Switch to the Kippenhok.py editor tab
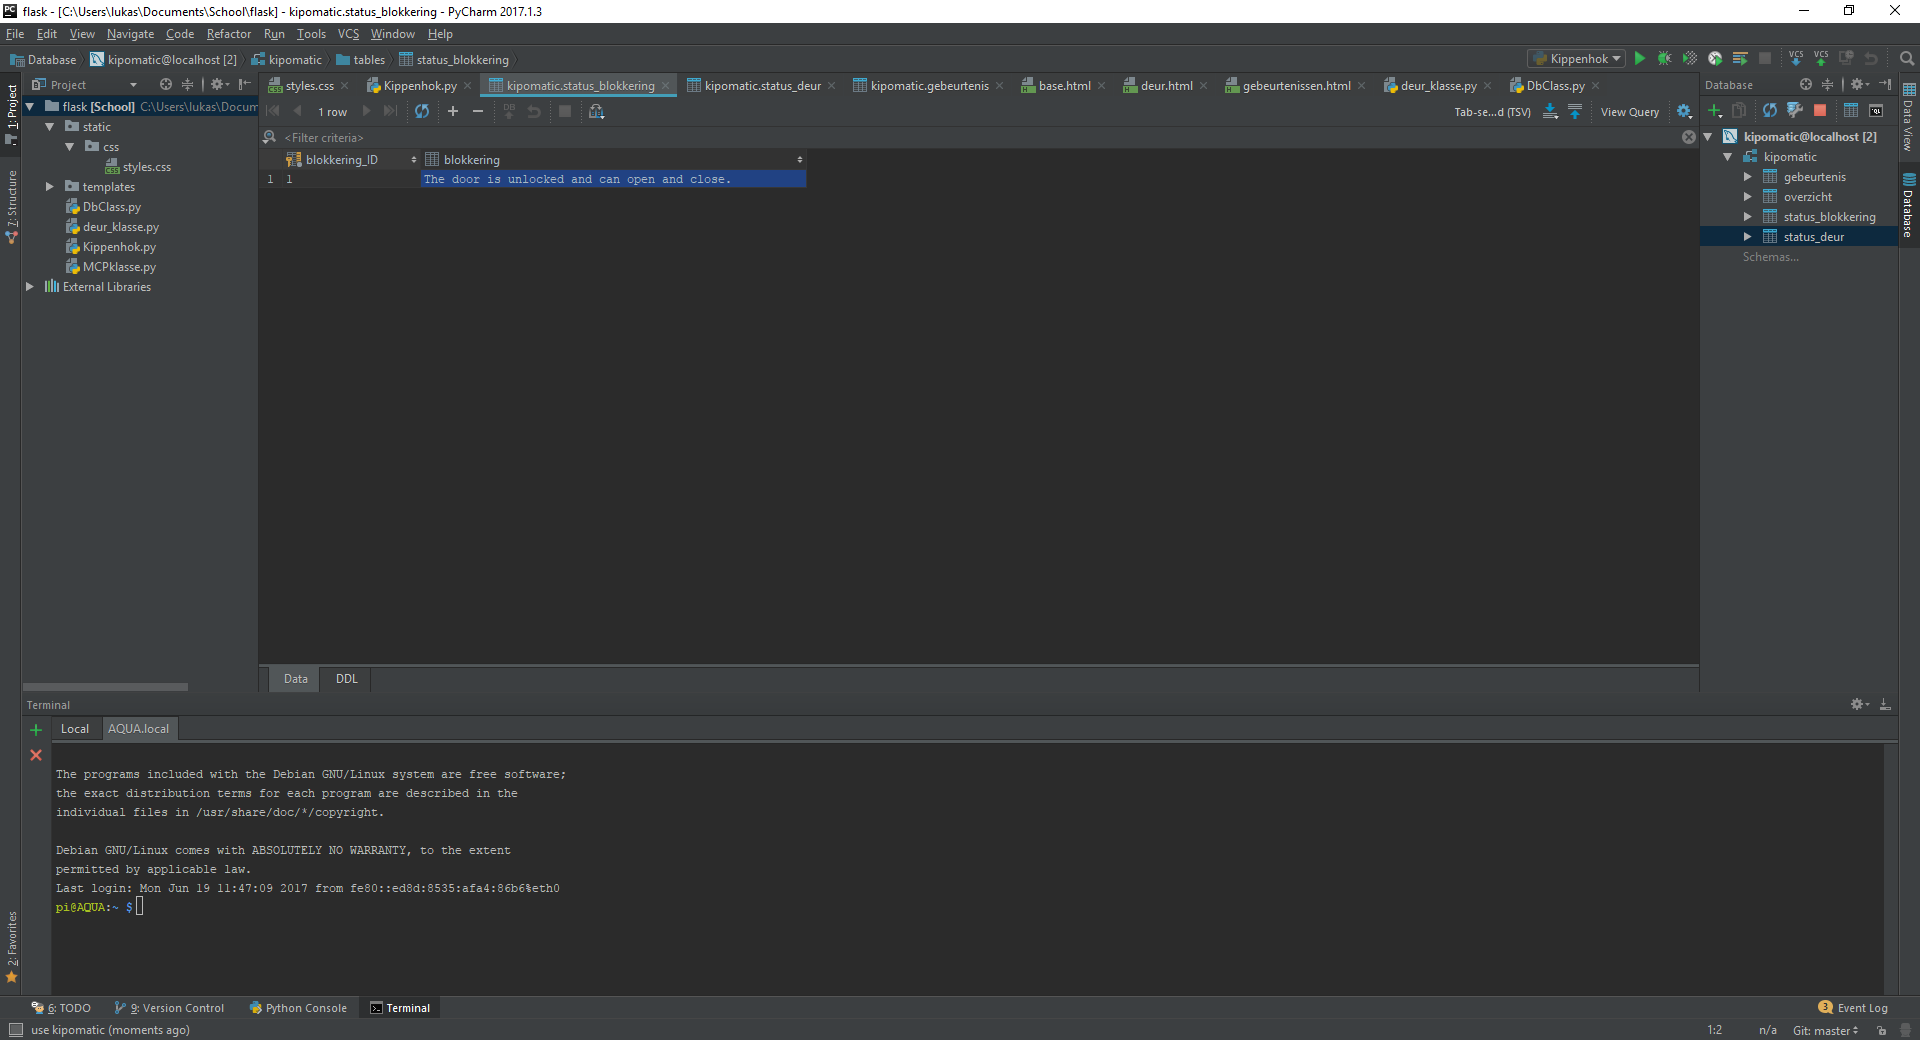The height and width of the screenshot is (1040, 1920). [419, 86]
